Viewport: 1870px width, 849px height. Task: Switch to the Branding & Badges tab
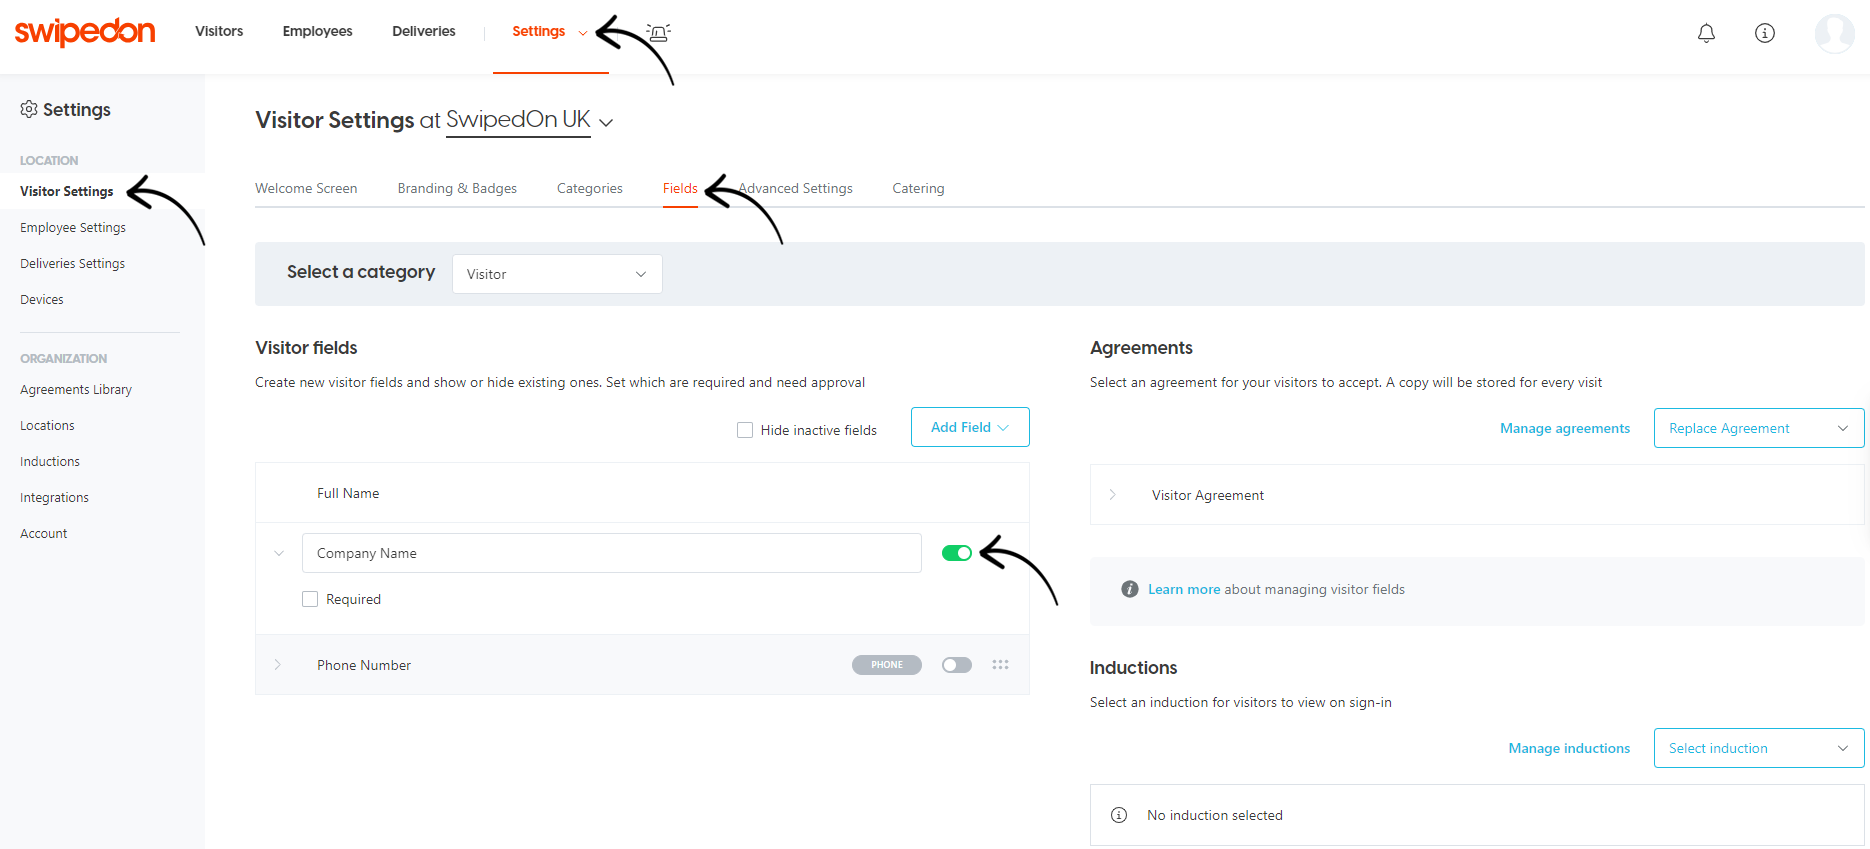[457, 188]
